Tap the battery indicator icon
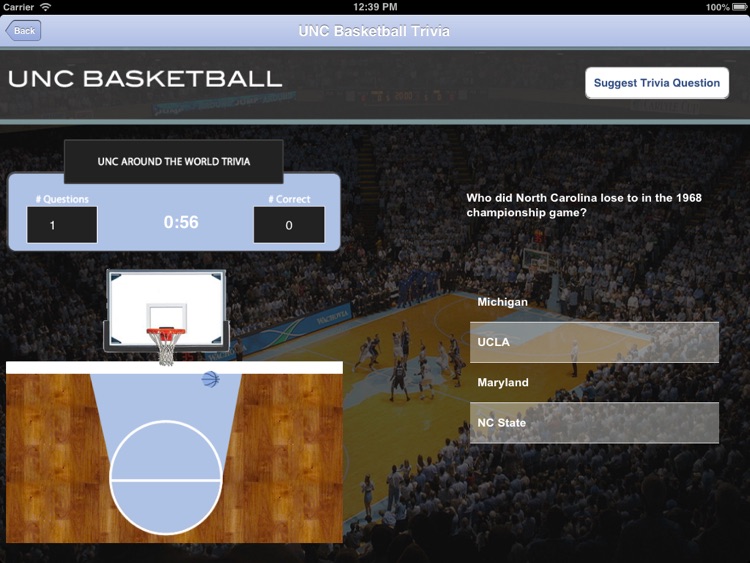The image size is (750, 563). [x=739, y=7]
